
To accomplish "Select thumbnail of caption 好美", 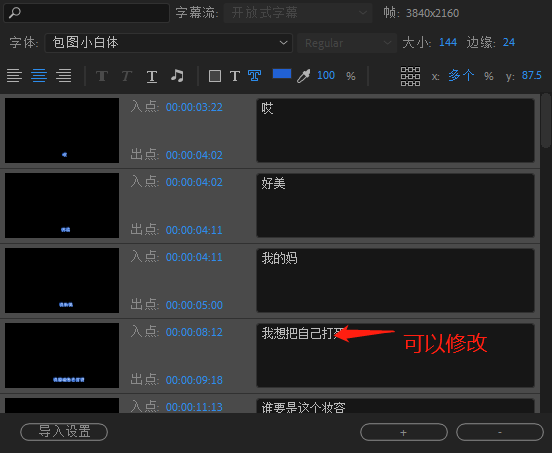I will coord(62,205).
